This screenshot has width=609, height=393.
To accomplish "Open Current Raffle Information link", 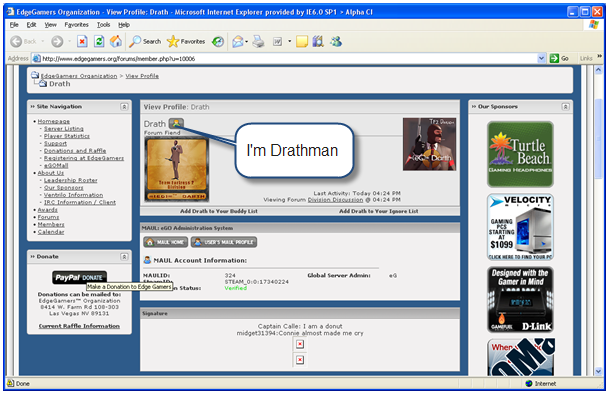I will tap(79, 326).
